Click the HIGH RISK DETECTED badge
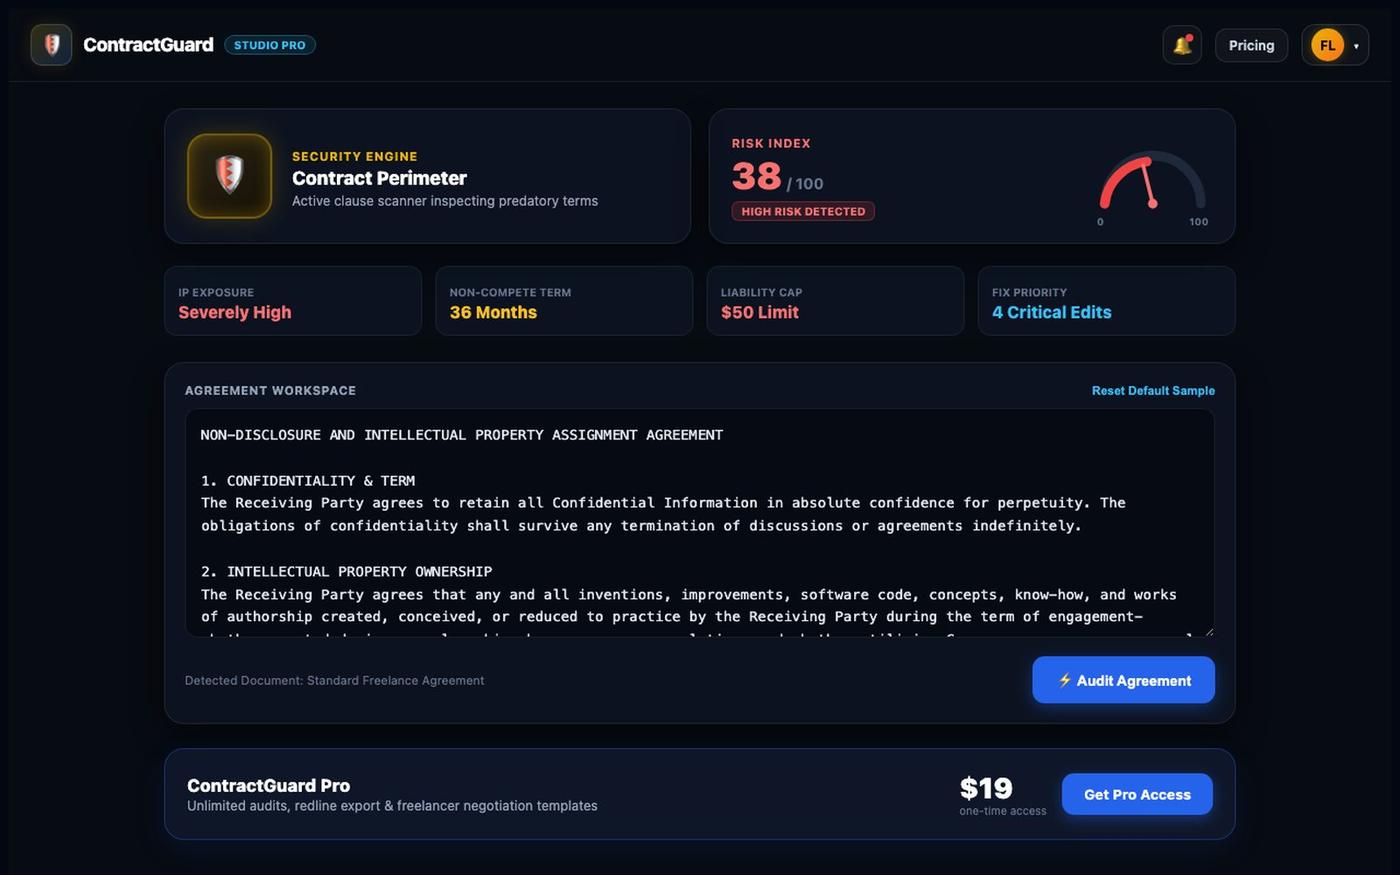This screenshot has width=1400, height=875. 803,211
